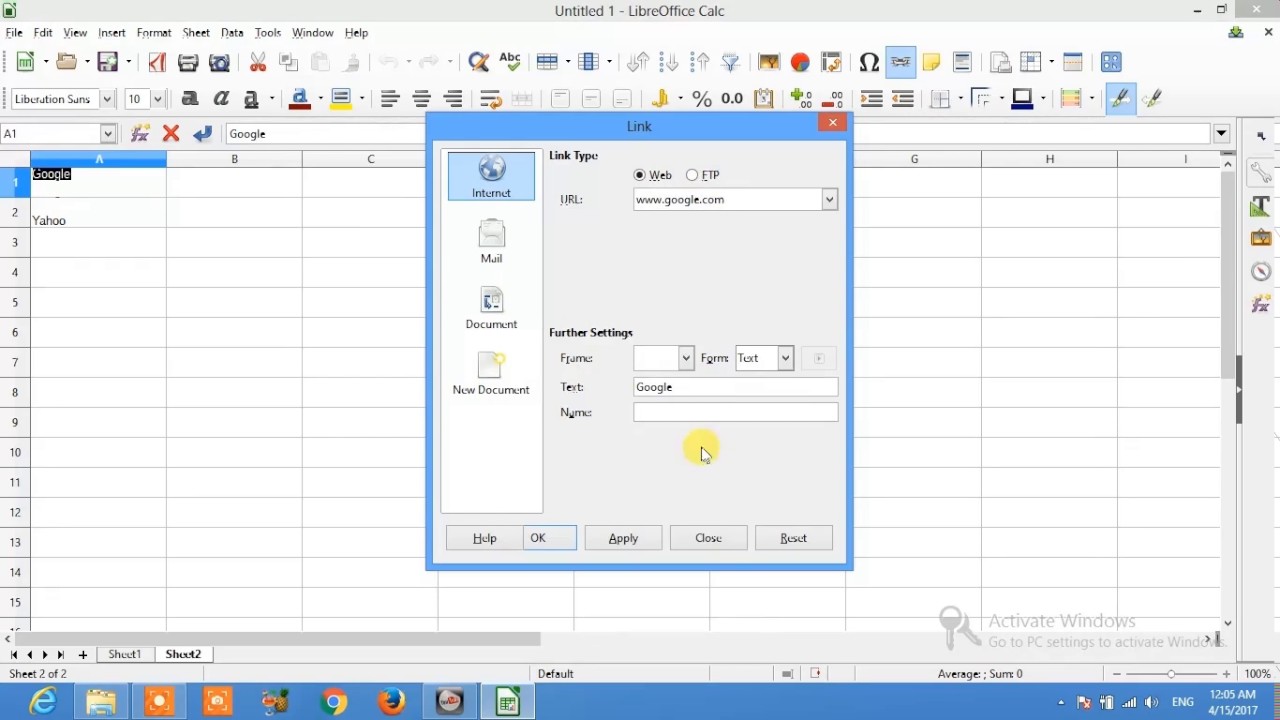Open the font size dropdown
The height and width of the screenshot is (720, 1280).
[x=158, y=99]
